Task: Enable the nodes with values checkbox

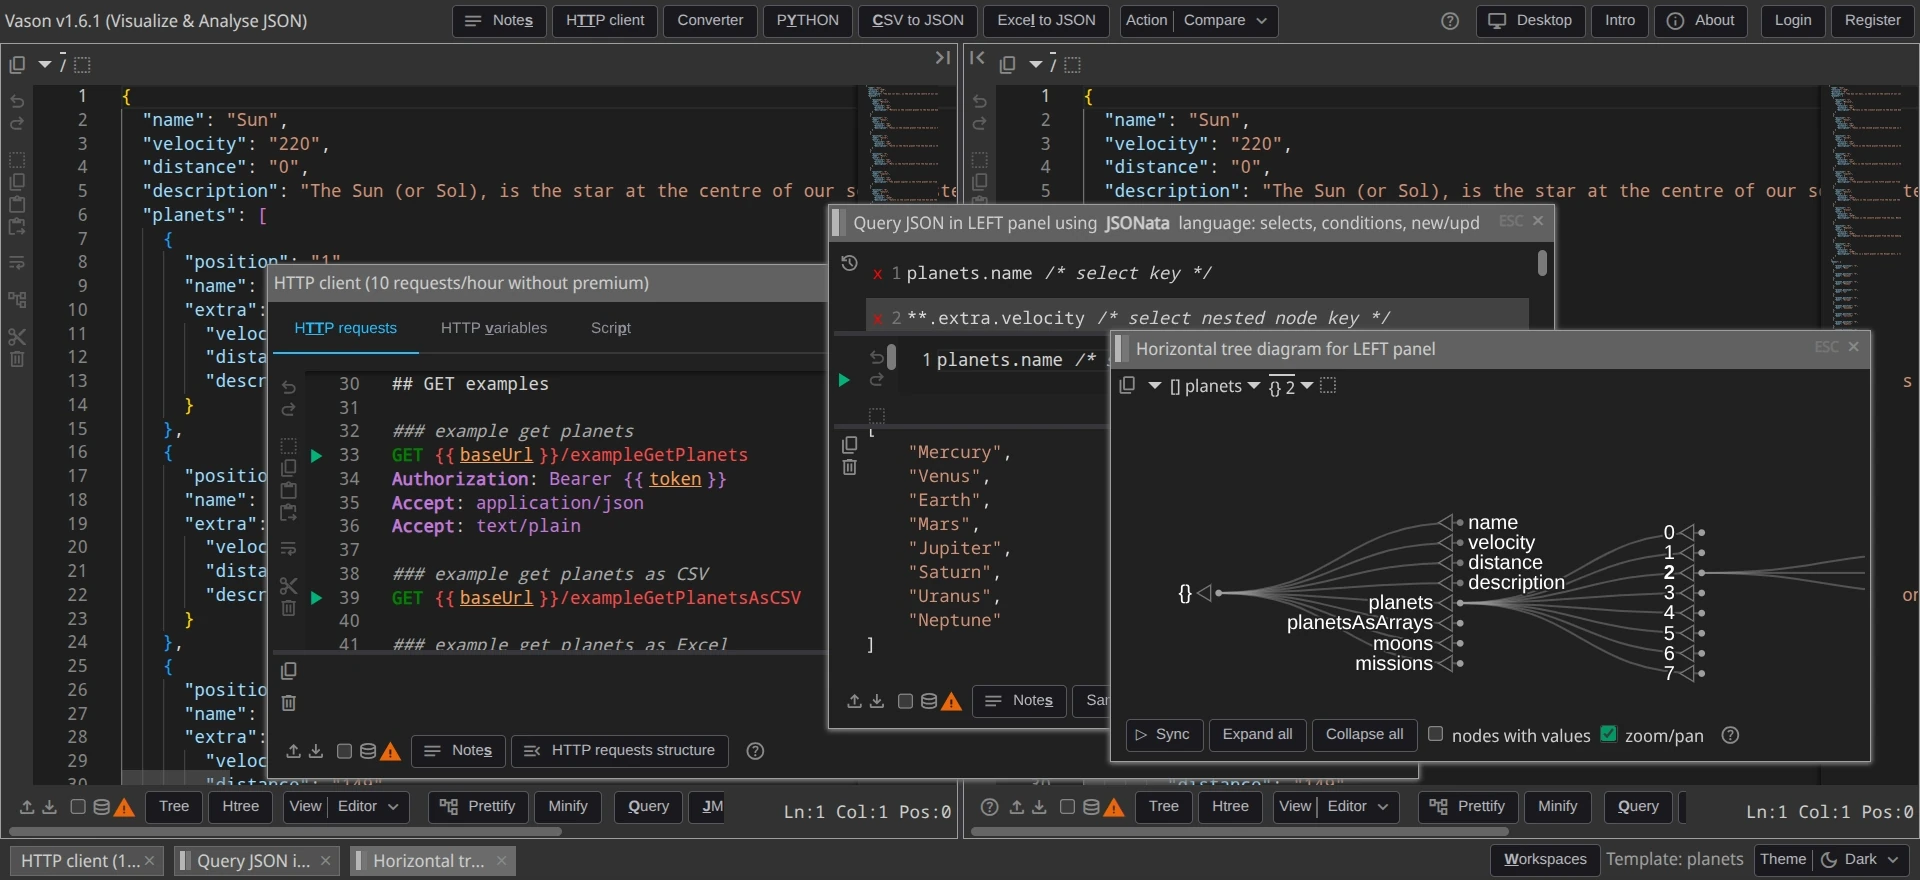Action: click(x=1436, y=734)
